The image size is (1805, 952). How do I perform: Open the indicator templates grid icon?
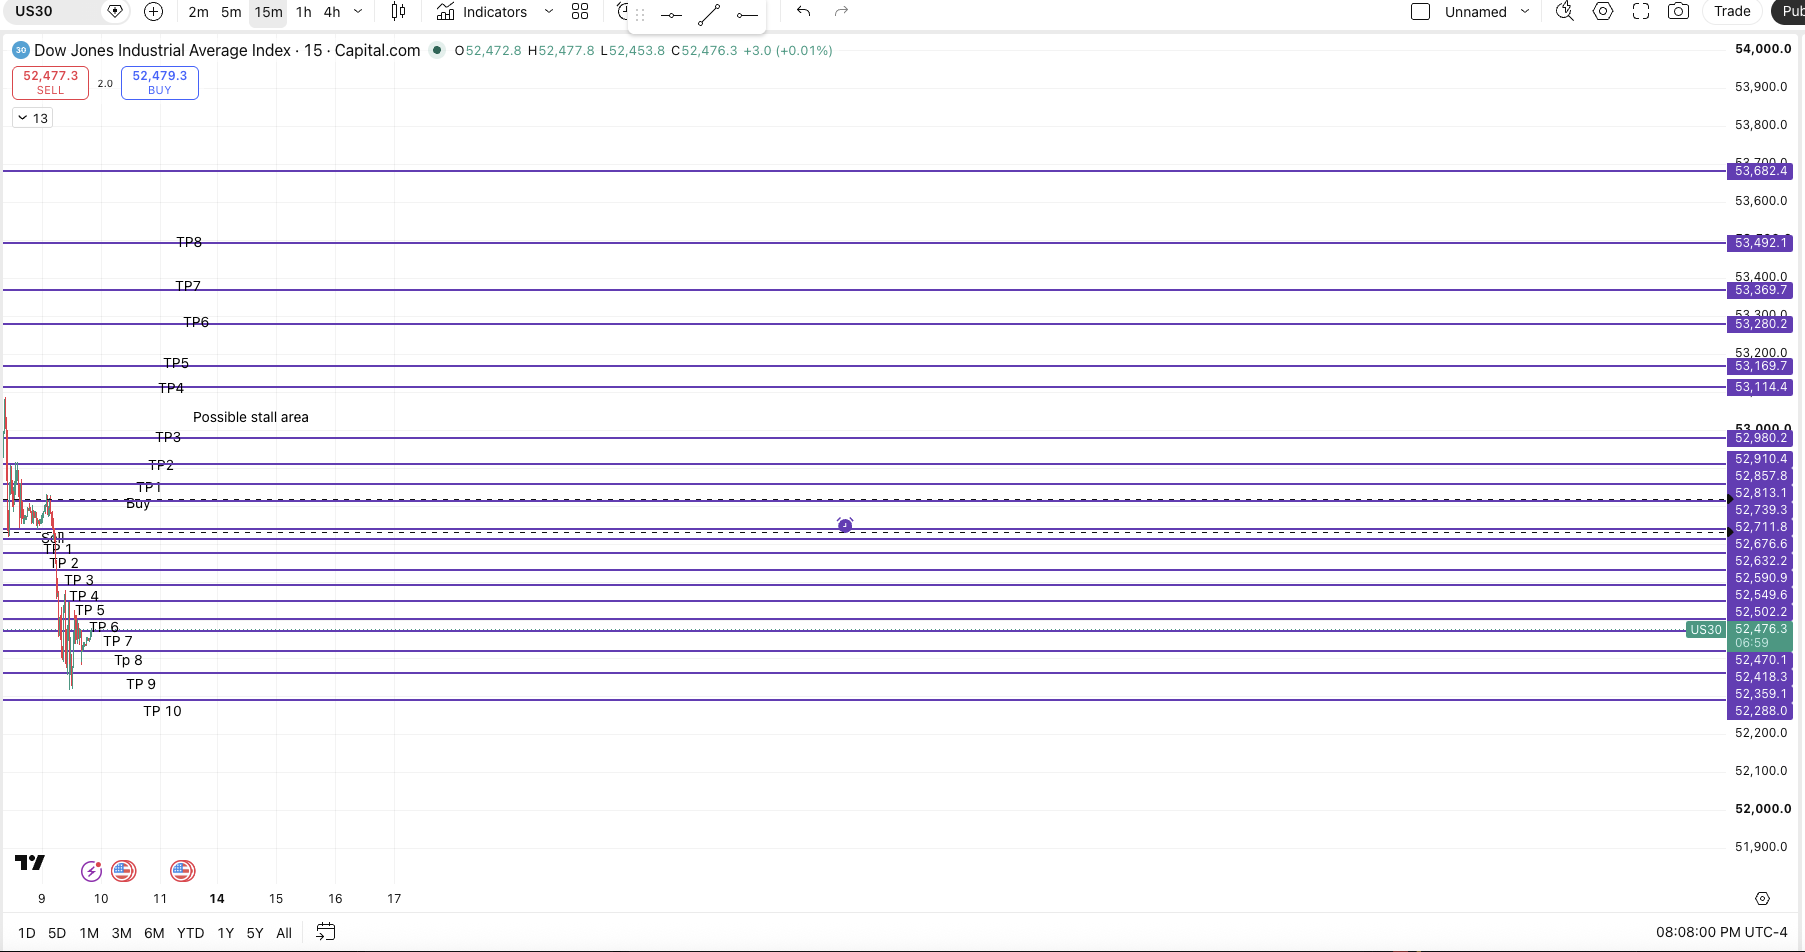tap(580, 11)
